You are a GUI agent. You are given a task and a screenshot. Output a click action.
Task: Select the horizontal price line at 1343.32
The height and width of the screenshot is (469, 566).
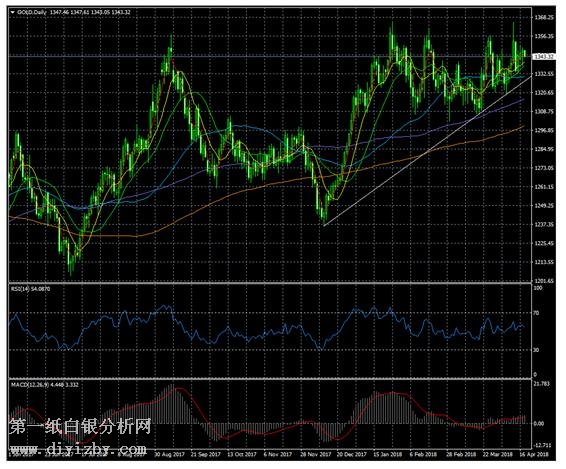point(270,56)
